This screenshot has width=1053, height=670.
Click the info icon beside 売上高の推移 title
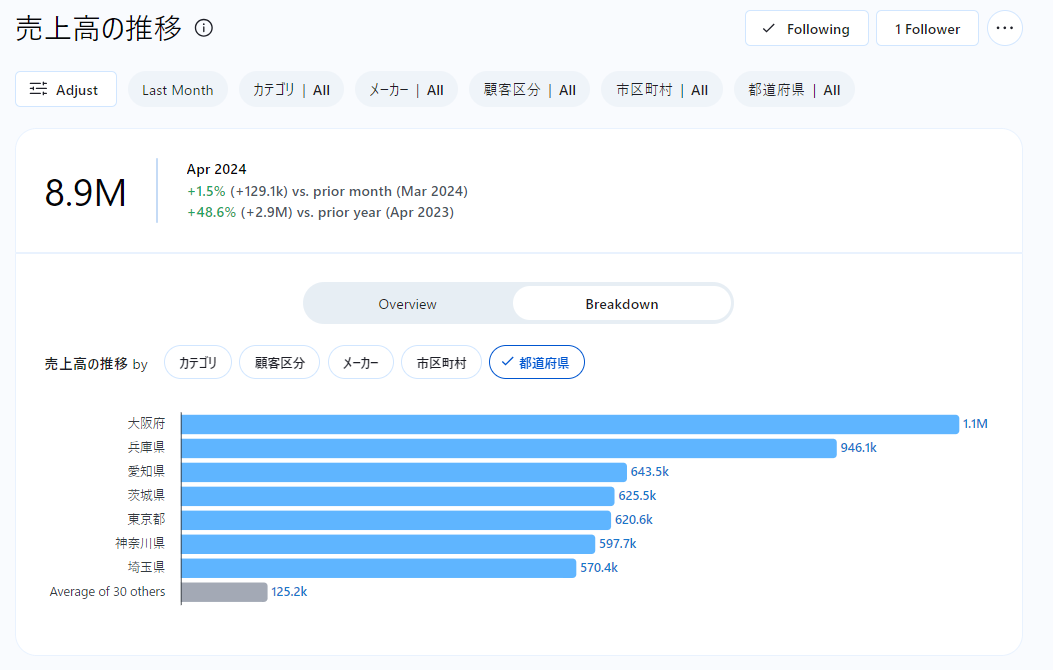coord(204,29)
